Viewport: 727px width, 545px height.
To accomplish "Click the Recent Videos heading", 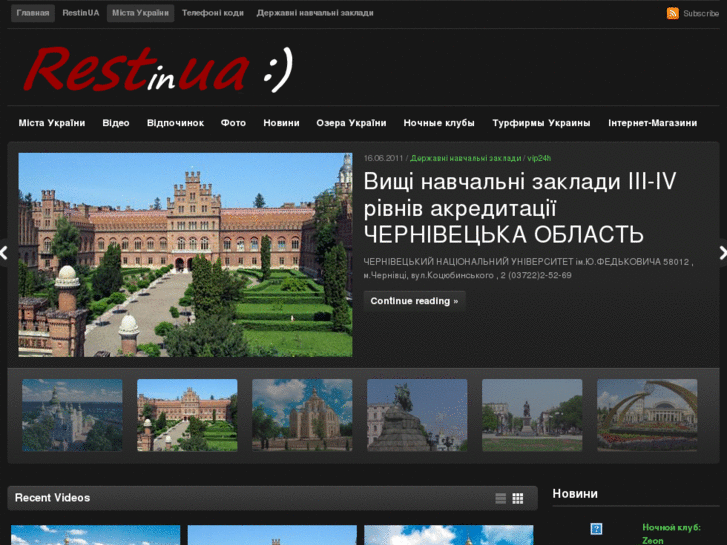I will [x=52, y=498].
